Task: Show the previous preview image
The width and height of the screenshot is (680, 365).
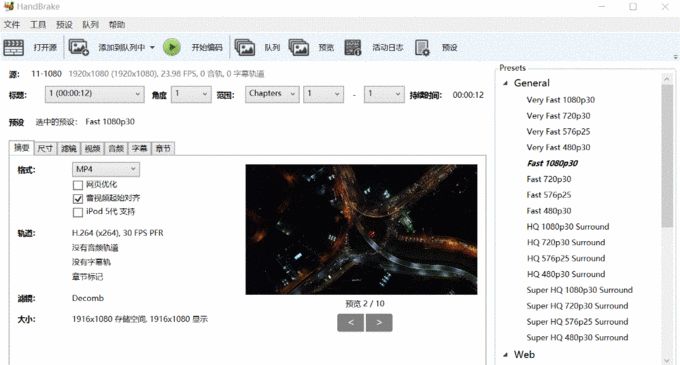Action: (x=350, y=323)
